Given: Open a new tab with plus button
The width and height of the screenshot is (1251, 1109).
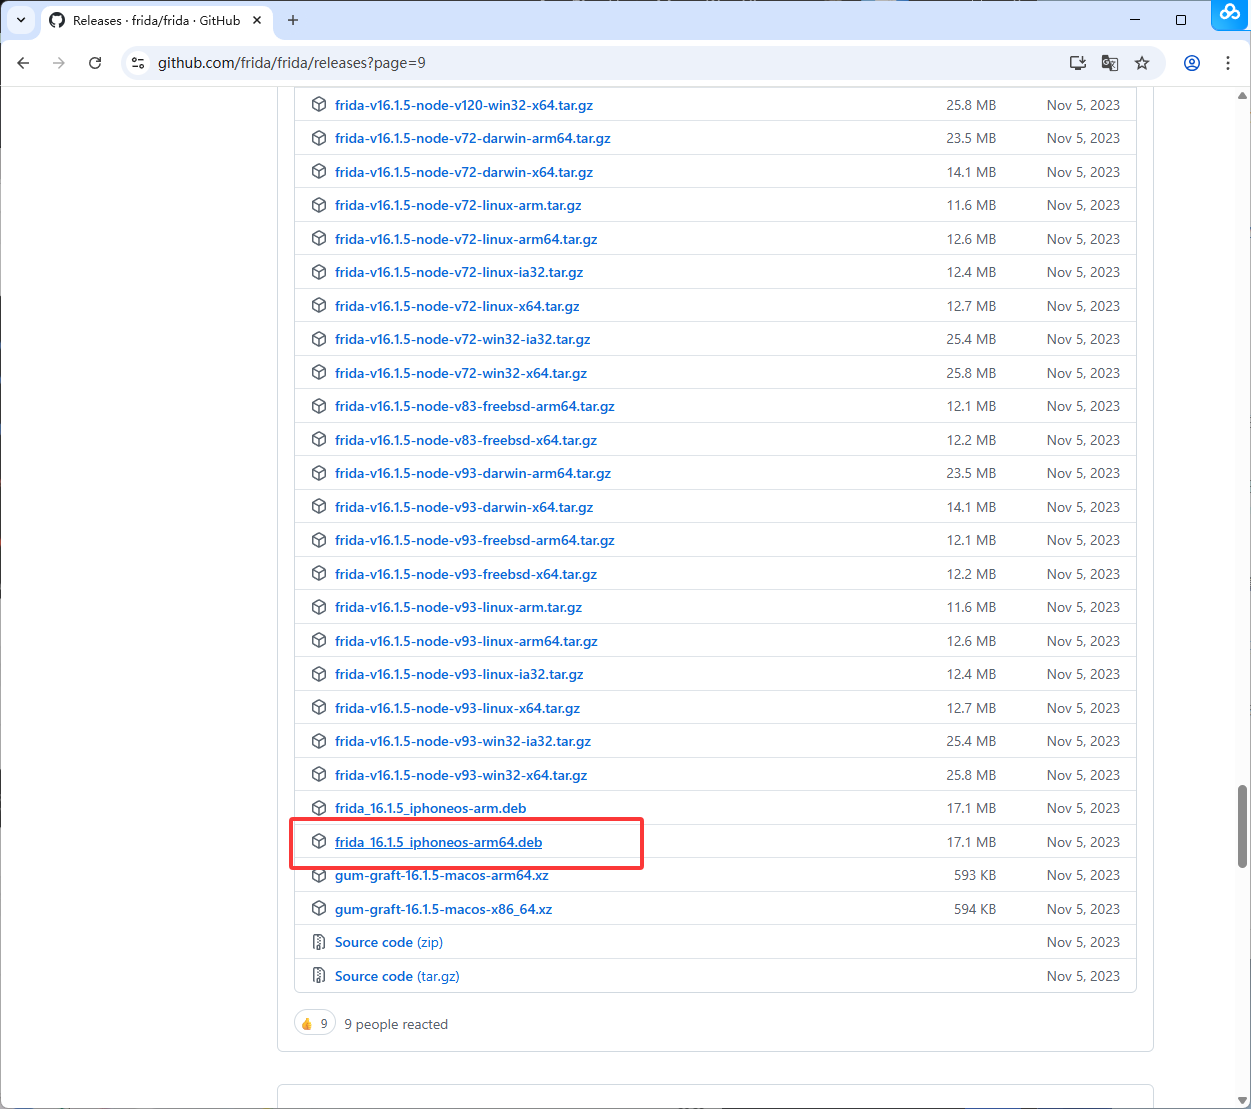Looking at the screenshot, I should click(293, 20).
